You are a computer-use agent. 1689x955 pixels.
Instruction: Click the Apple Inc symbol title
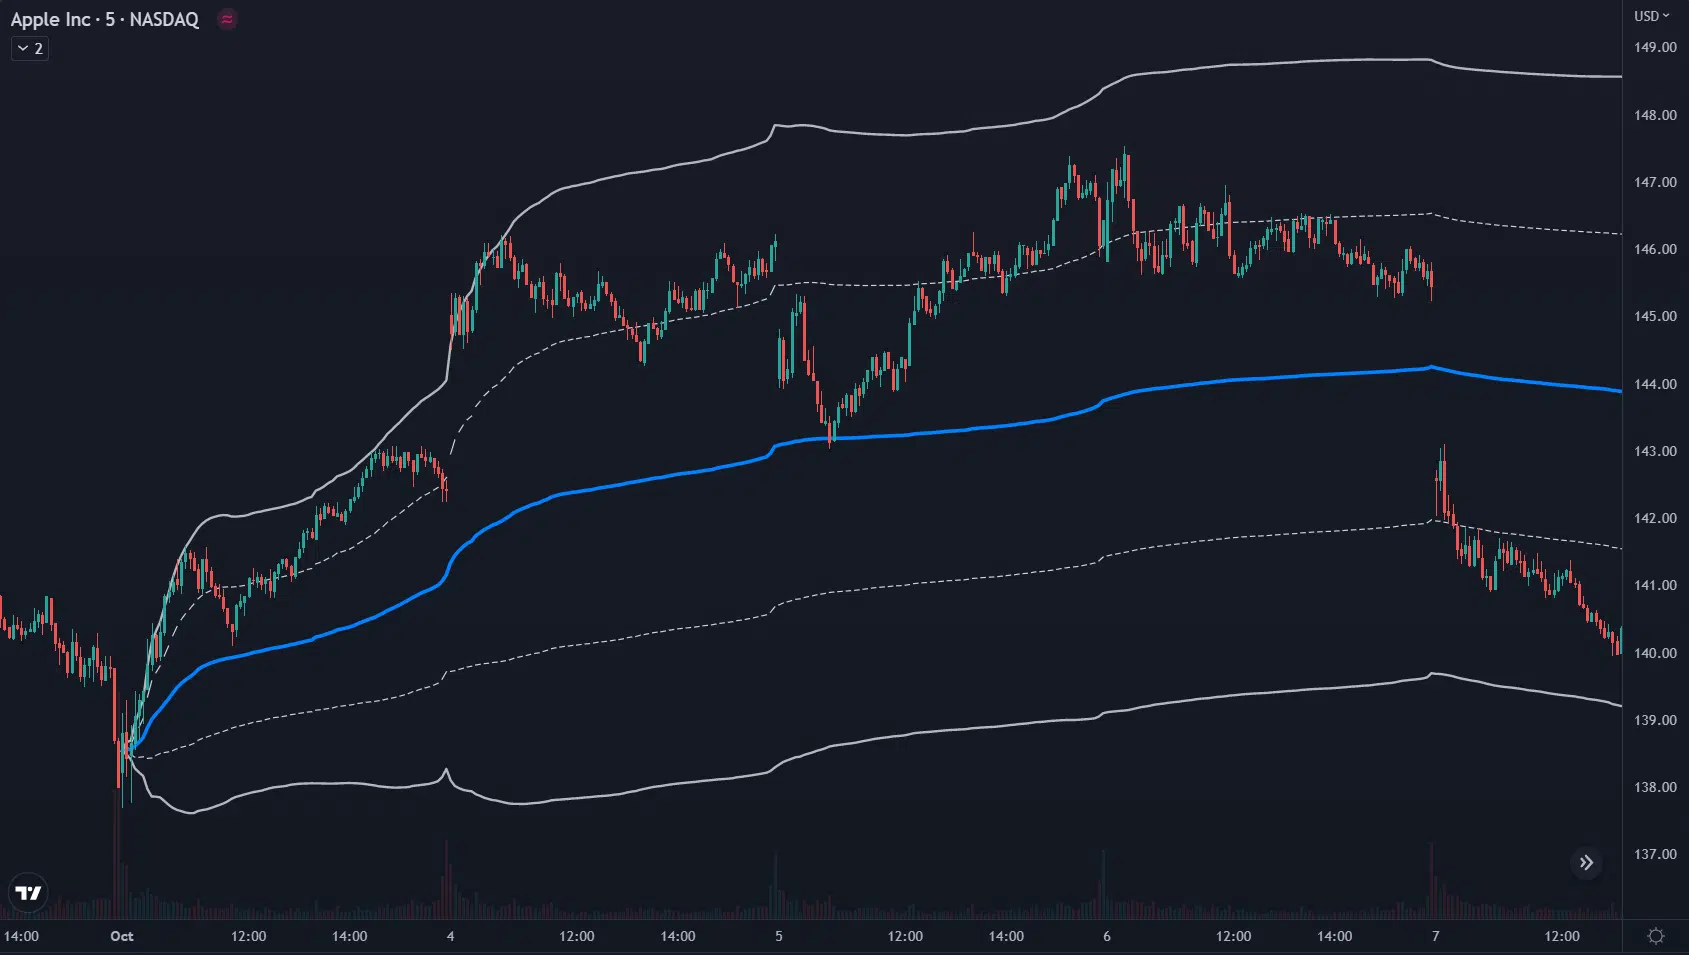pyautogui.click(x=50, y=19)
